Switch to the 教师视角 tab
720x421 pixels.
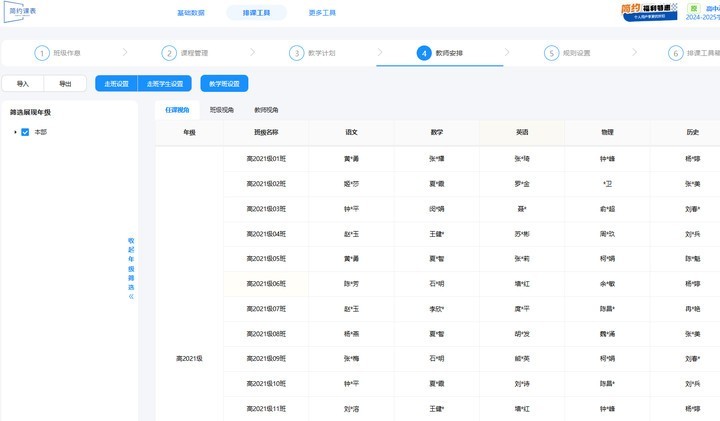point(266,109)
